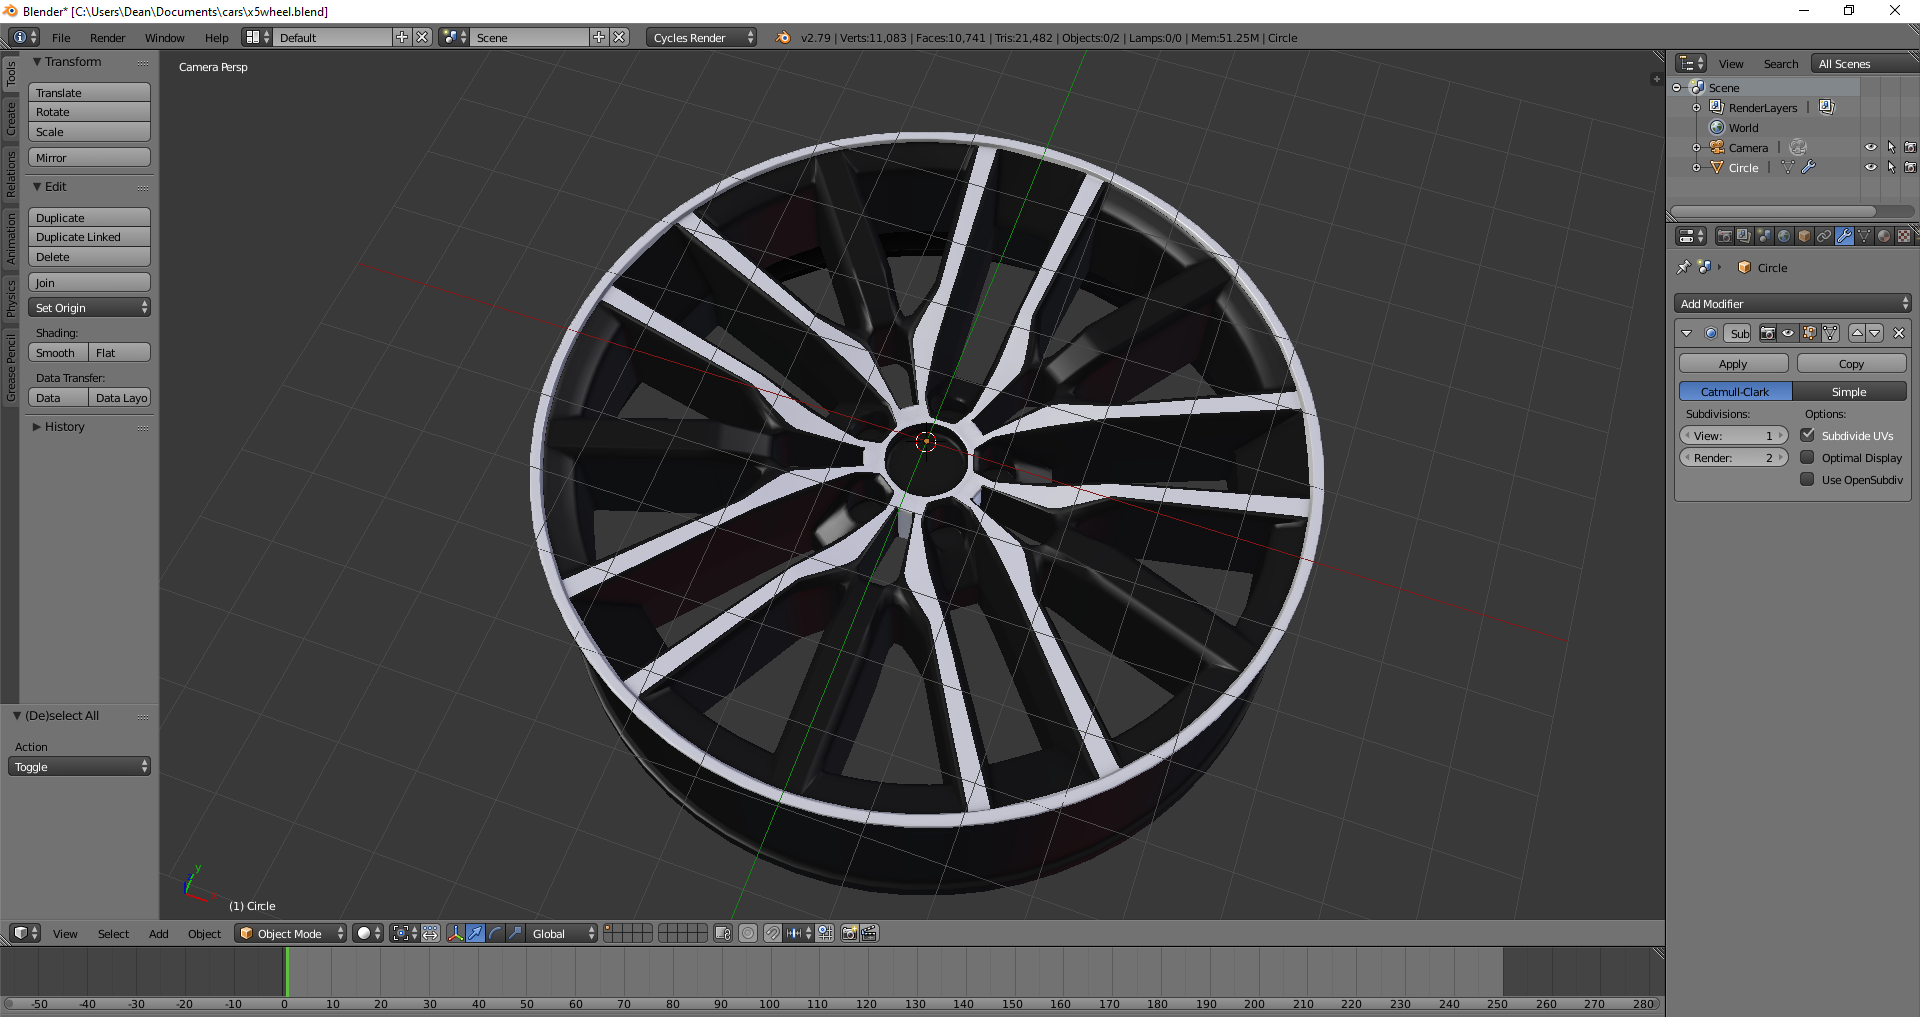Uncheck the Subdivide UVs checkbox
Screen dimensions: 1920x1017
1807,435
